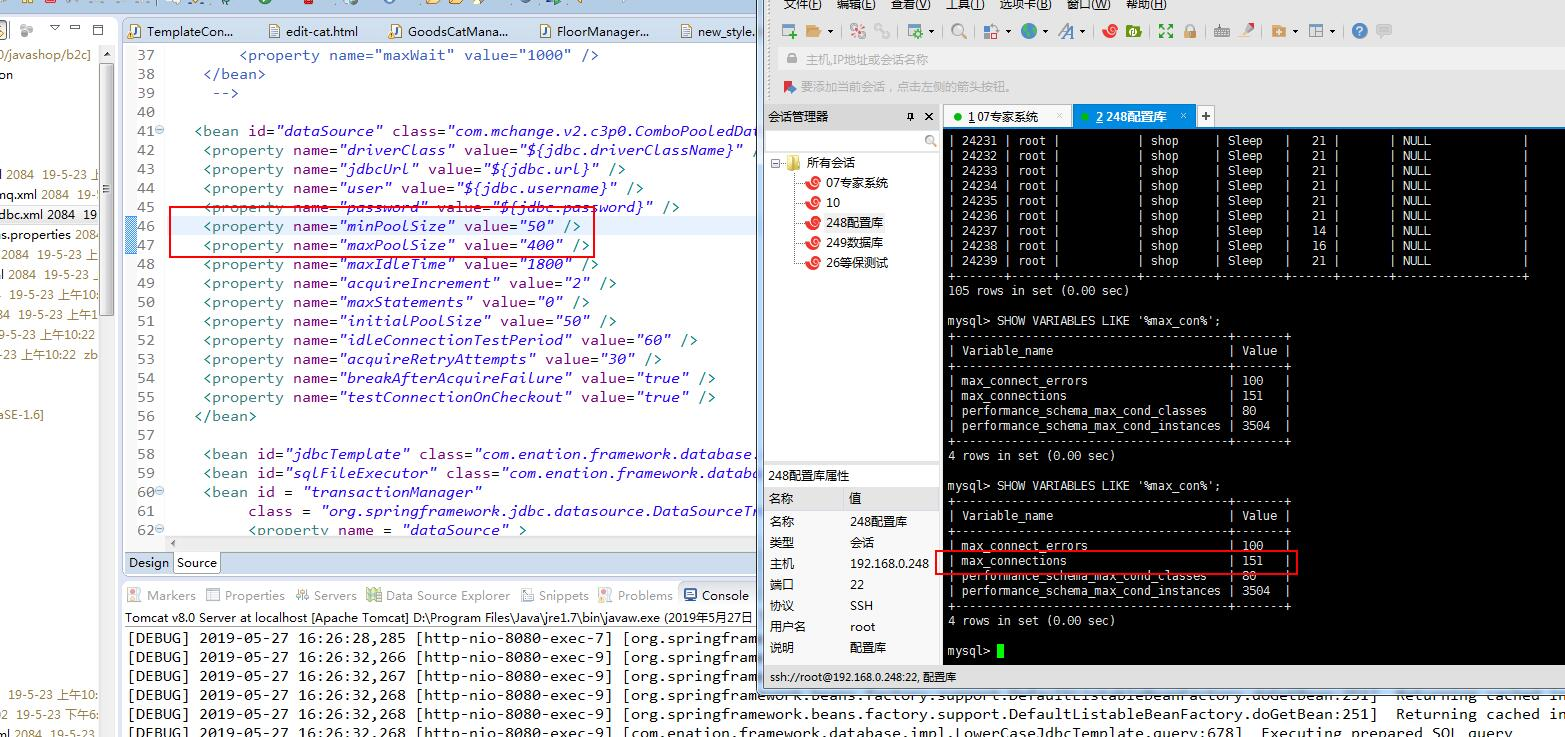Select session 248配置库 in session tree
This screenshot has width=1565, height=737.
(x=854, y=222)
